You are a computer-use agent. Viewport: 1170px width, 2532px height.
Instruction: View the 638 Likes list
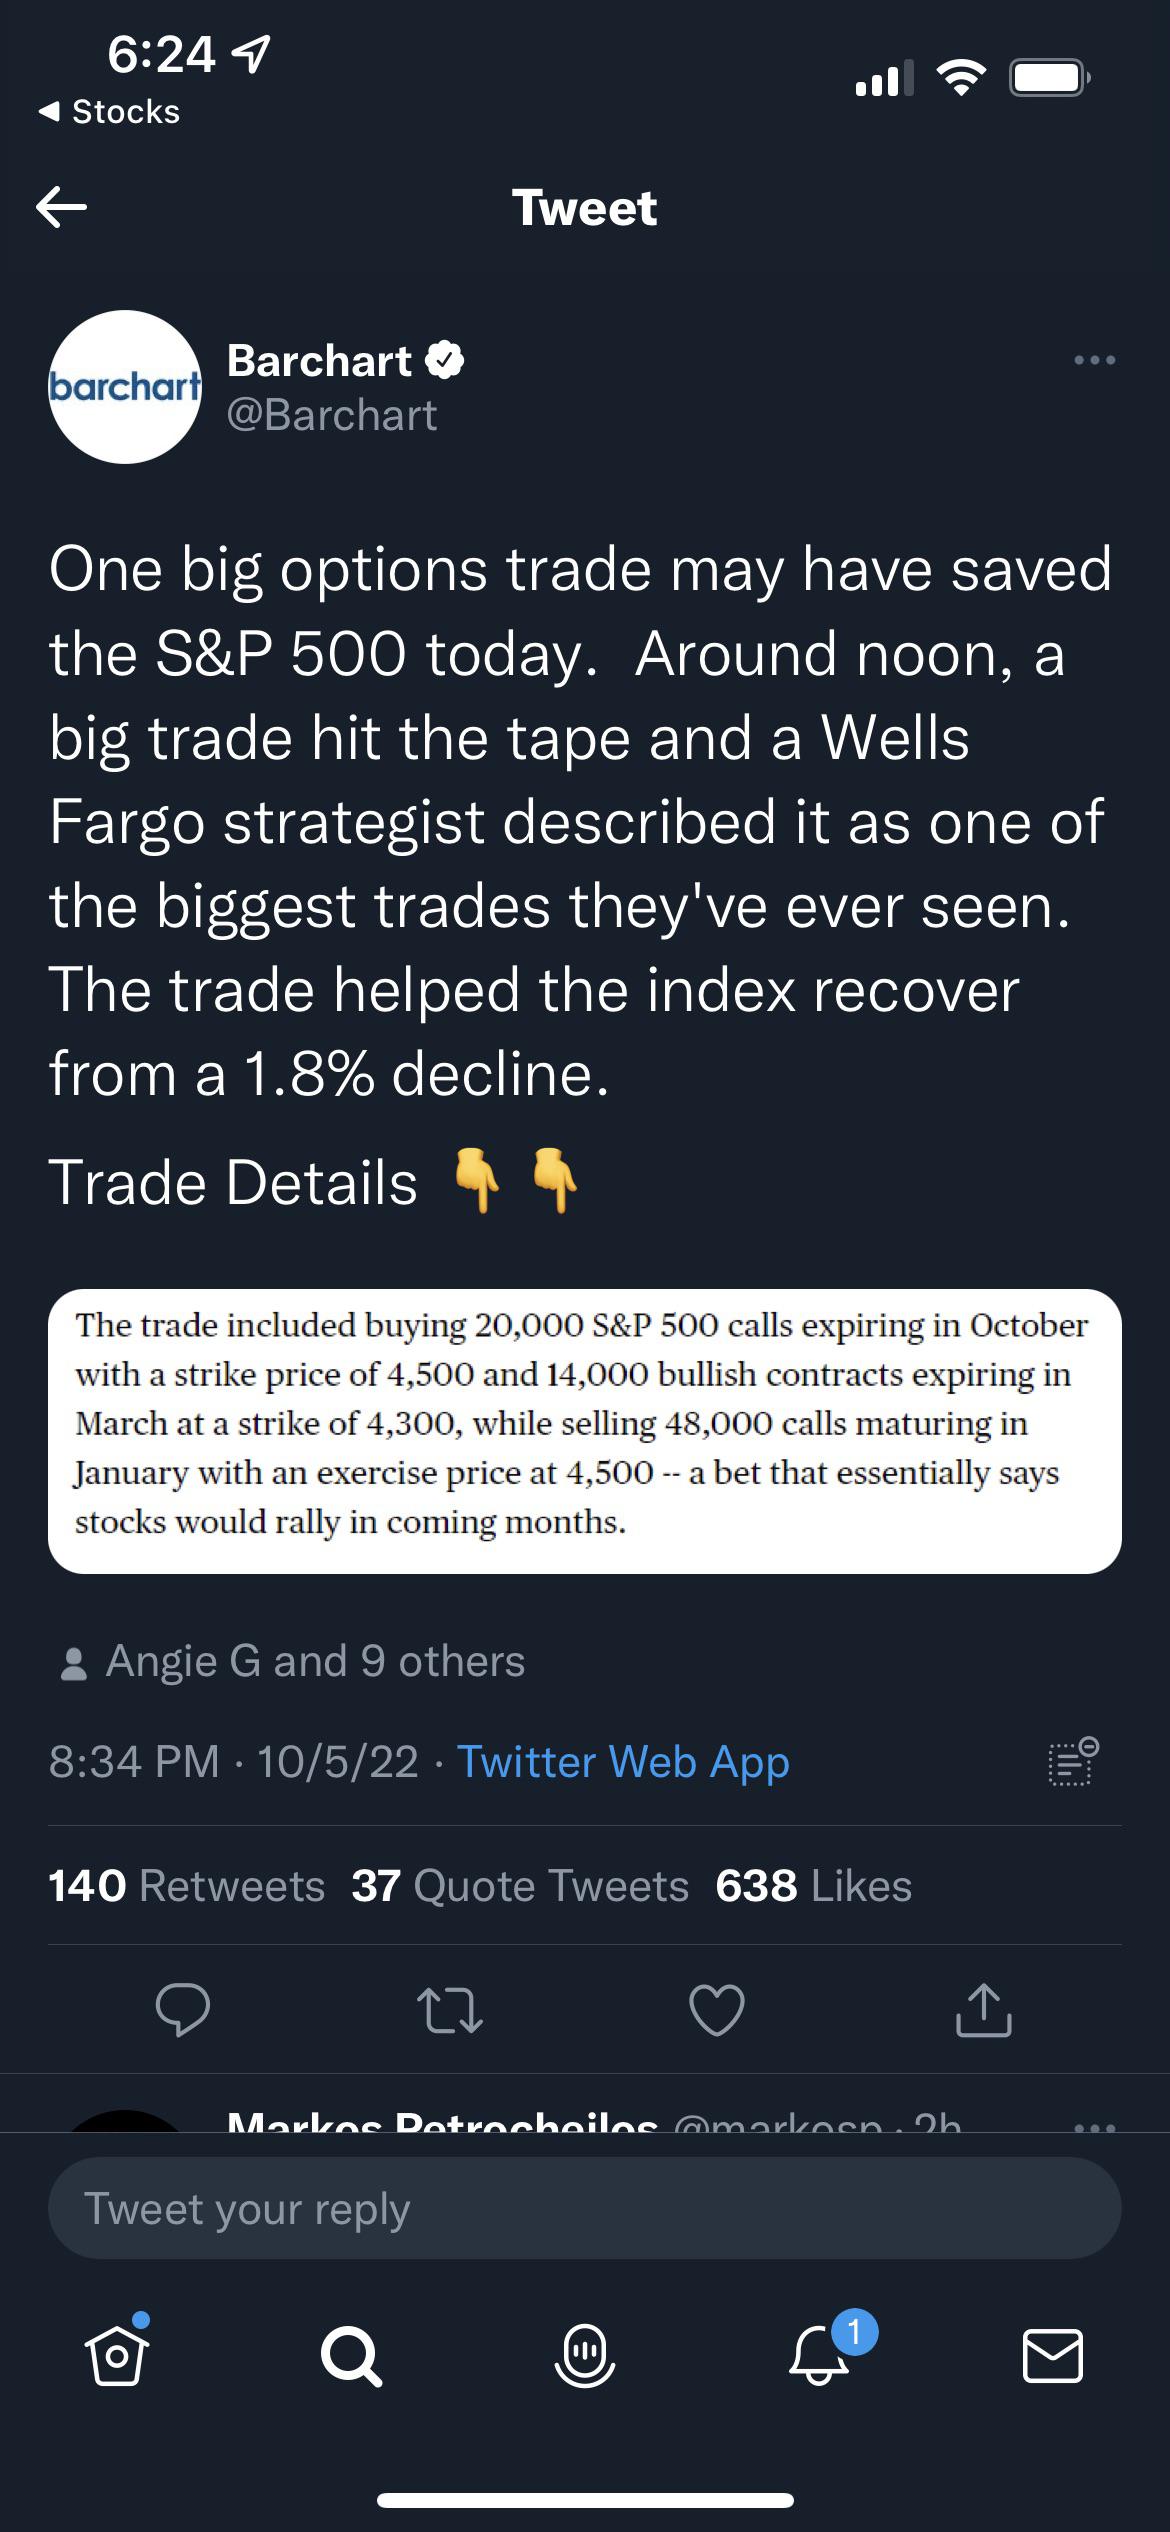[814, 1886]
